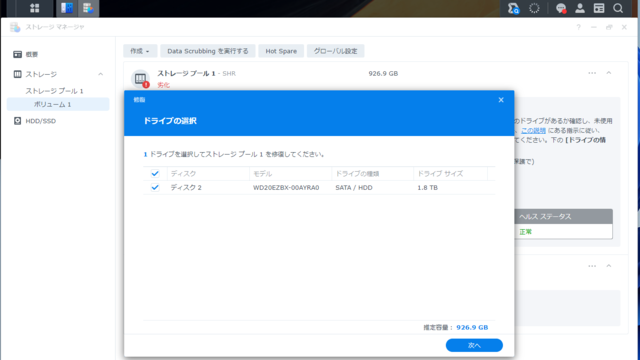Sort by the モデル column header

291,173
